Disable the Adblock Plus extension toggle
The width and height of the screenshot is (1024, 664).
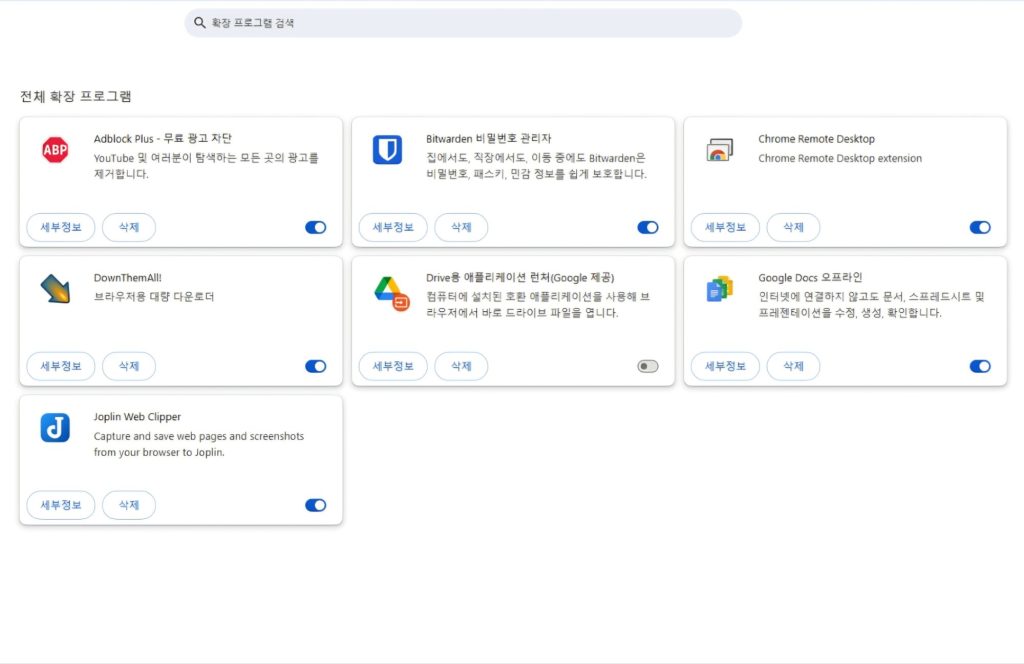pyautogui.click(x=315, y=227)
